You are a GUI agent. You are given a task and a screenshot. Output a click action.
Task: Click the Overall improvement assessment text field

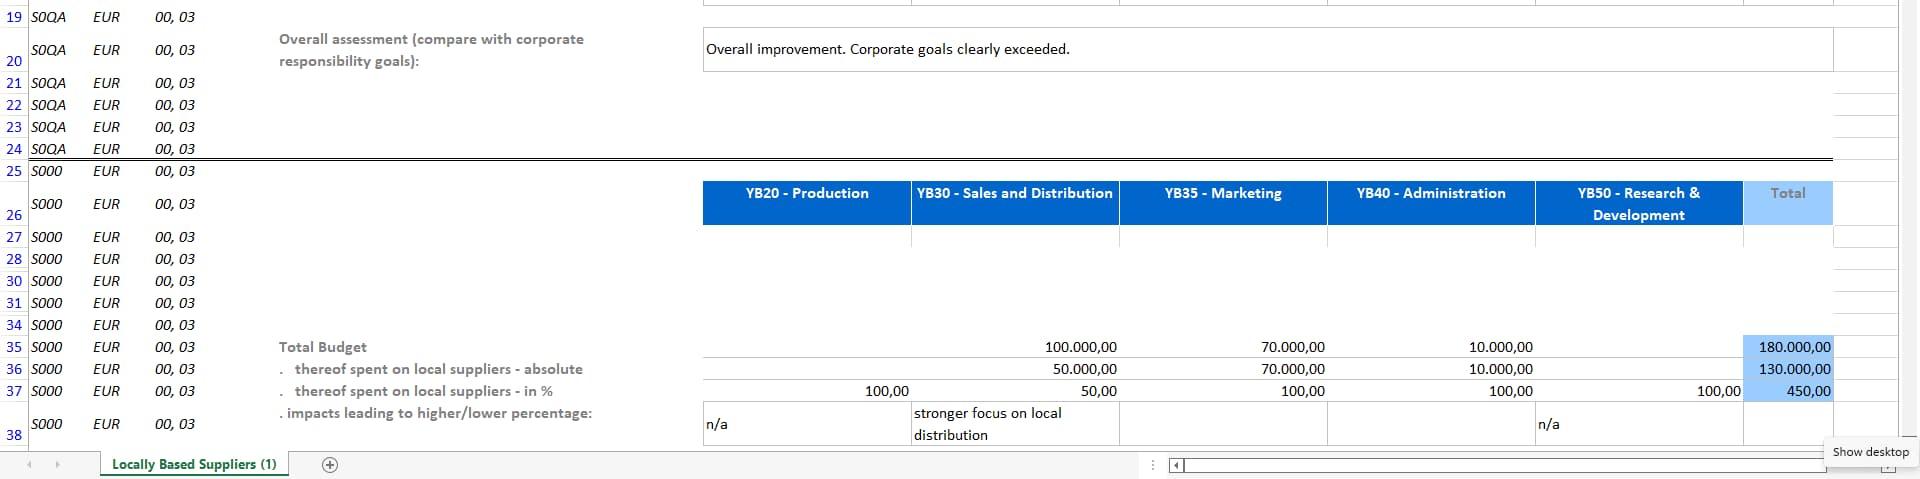(1267, 49)
